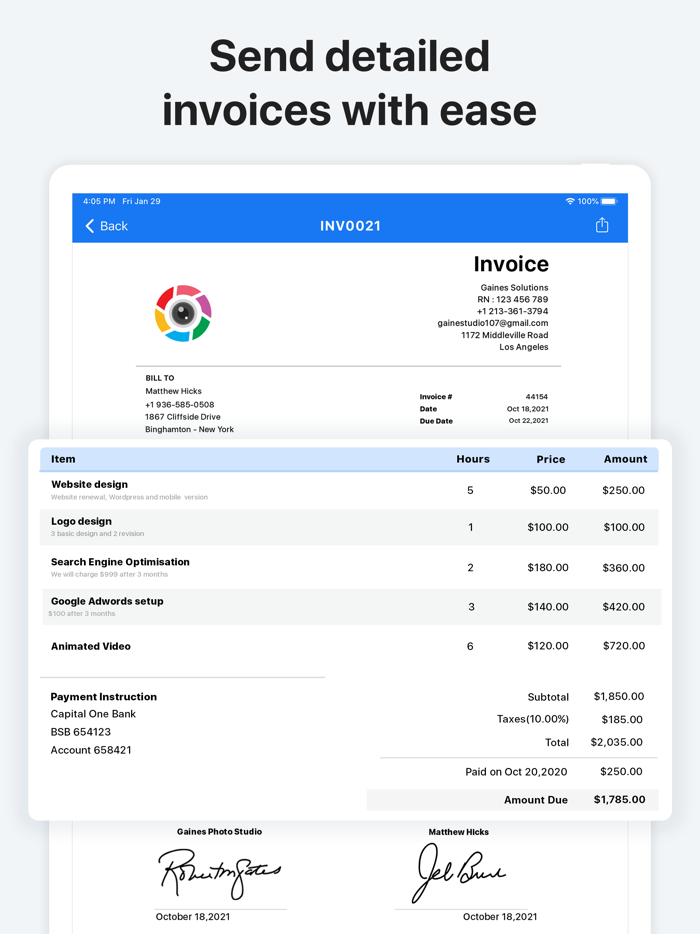The width and height of the screenshot is (700, 934).
Task: Tap the +1 936-585-0508 client phone
Action: (179, 404)
